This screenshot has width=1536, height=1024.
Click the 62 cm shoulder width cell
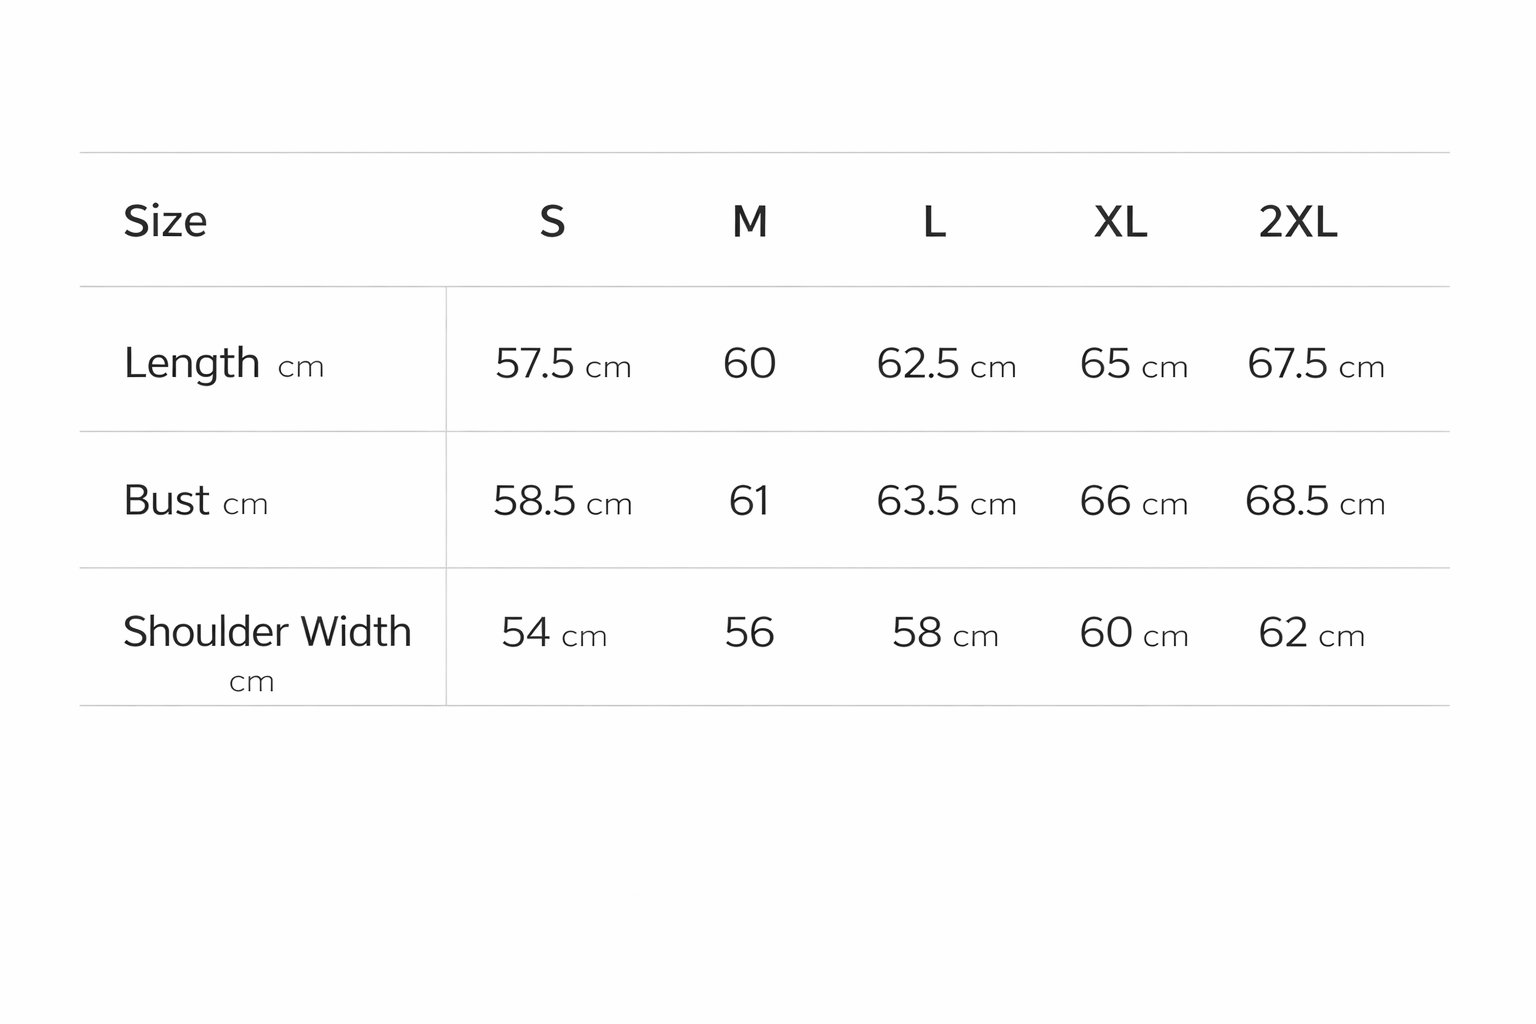(1311, 633)
